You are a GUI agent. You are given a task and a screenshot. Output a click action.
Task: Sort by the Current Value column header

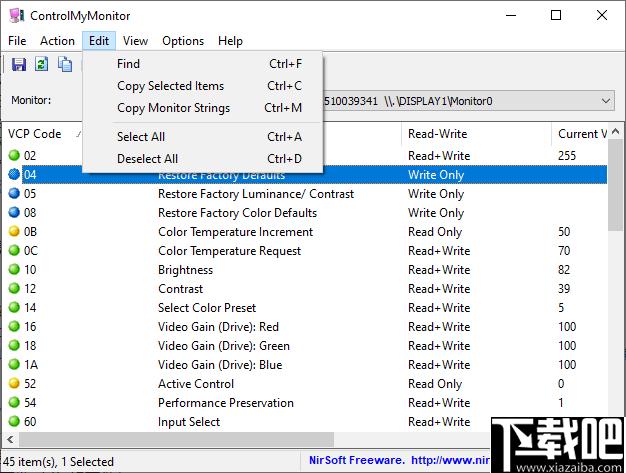(580, 134)
